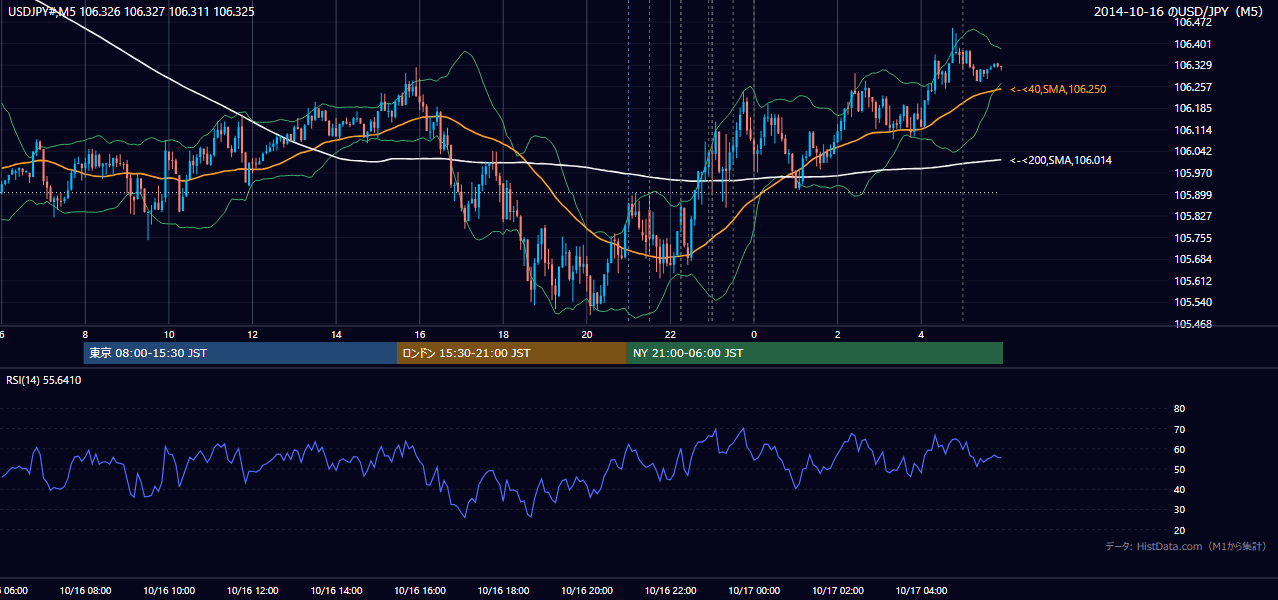Click the RSI(14) 55.6410 indicator label
Screen dimensions: 1278x600
click(44, 380)
